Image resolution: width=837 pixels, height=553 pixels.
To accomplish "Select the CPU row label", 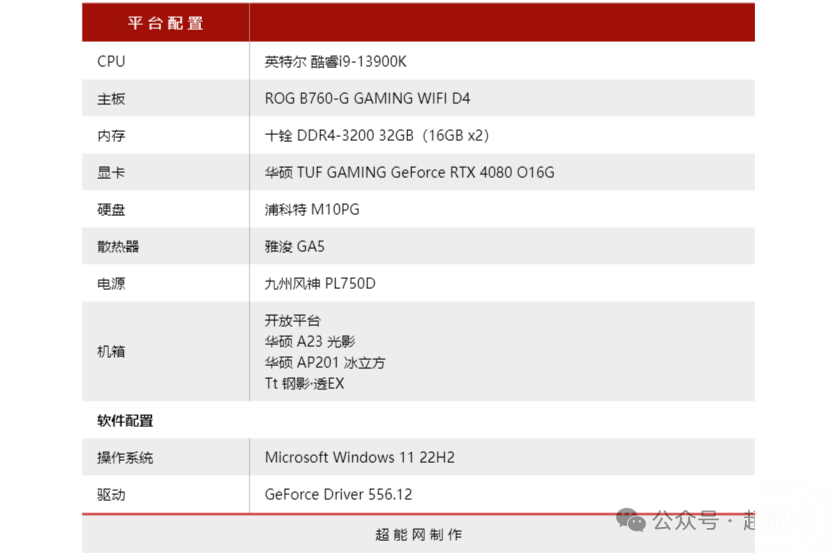I will coord(111,61).
